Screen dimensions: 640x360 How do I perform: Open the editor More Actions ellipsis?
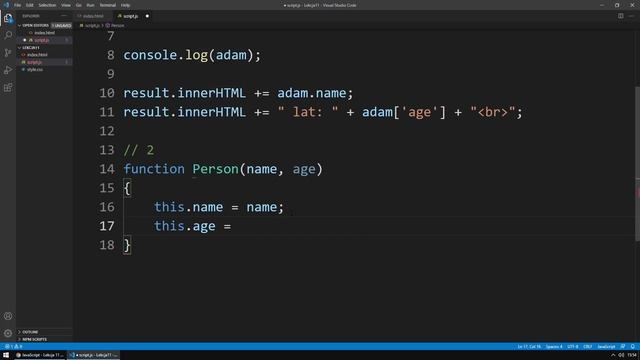coord(631,16)
